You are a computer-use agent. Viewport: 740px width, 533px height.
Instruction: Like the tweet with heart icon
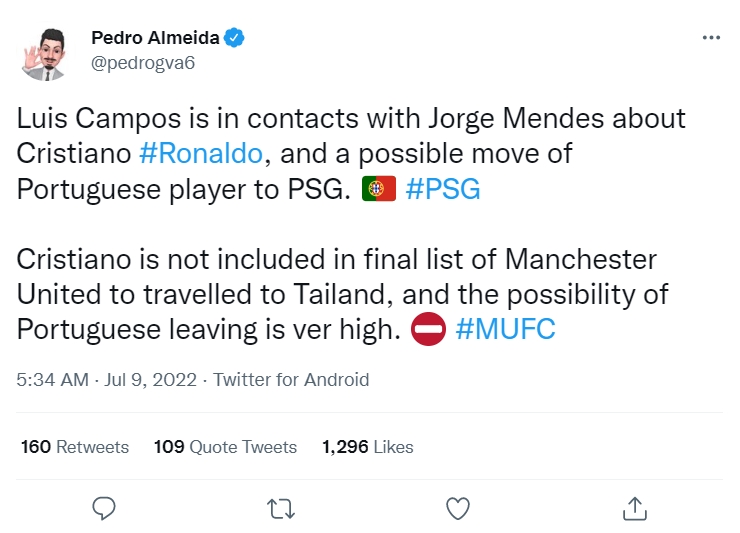point(457,508)
